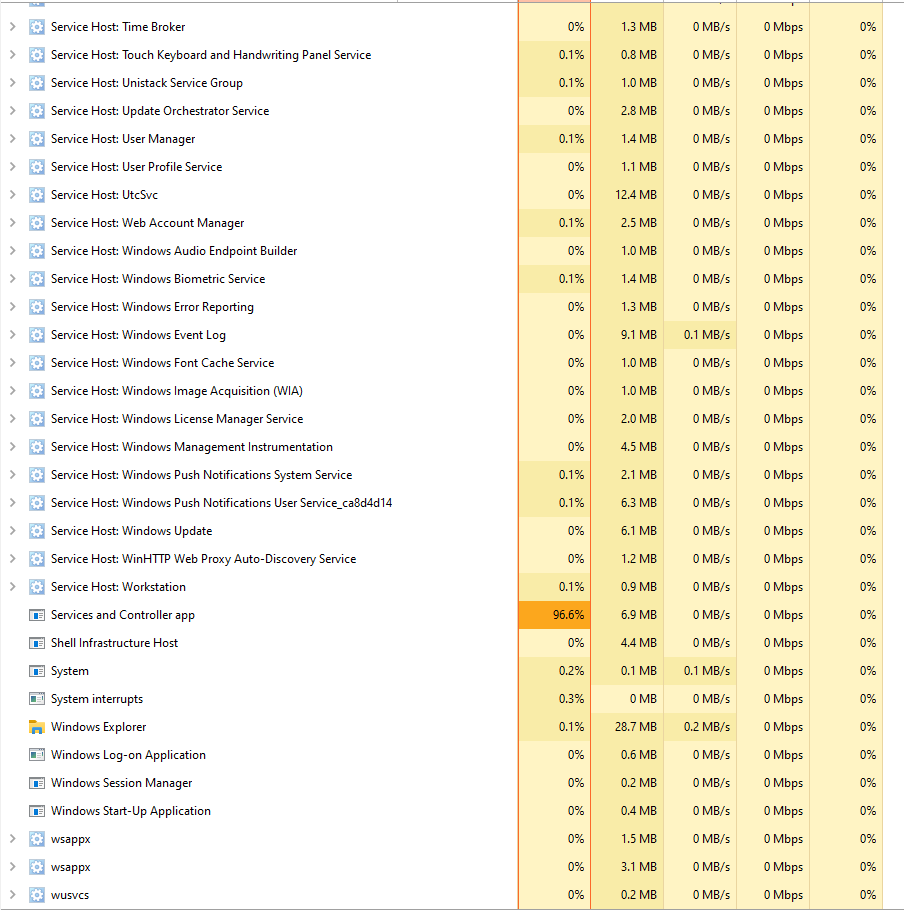Expand the wusvcs process group

tap(12, 895)
